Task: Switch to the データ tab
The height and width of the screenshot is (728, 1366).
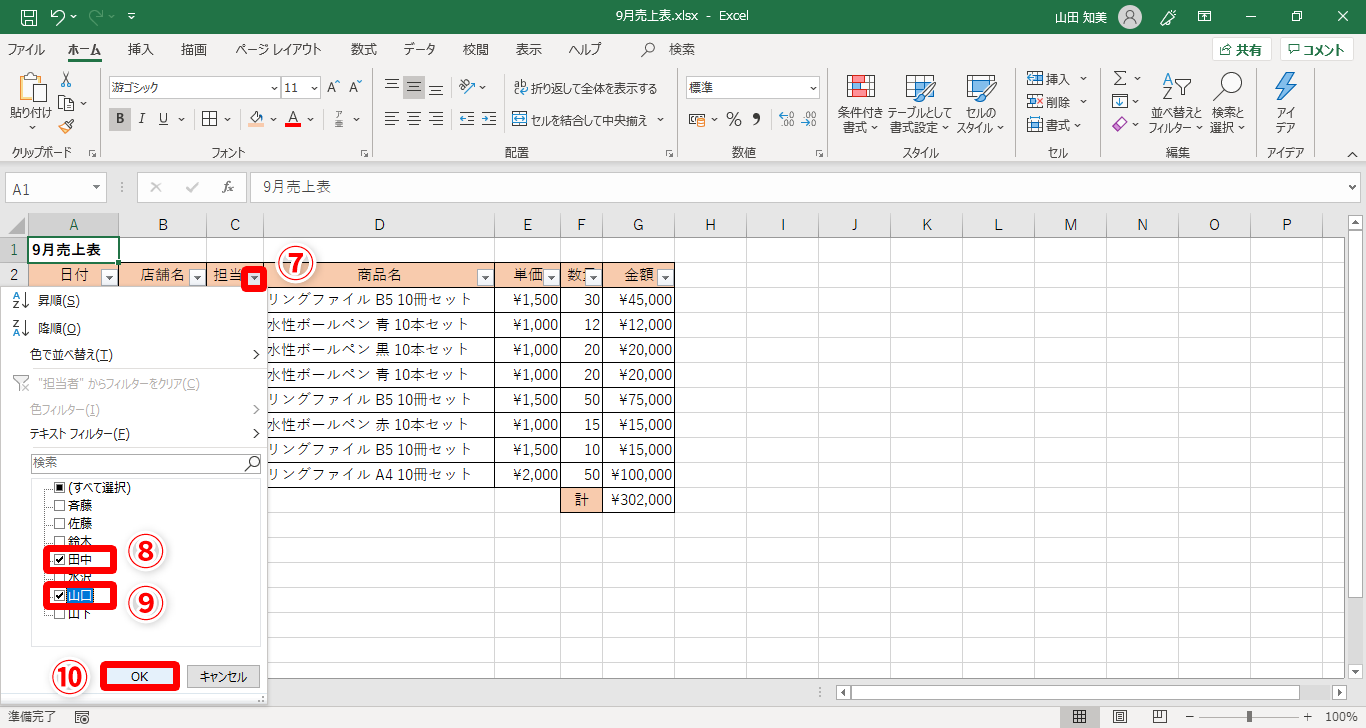Action: (x=420, y=49)
